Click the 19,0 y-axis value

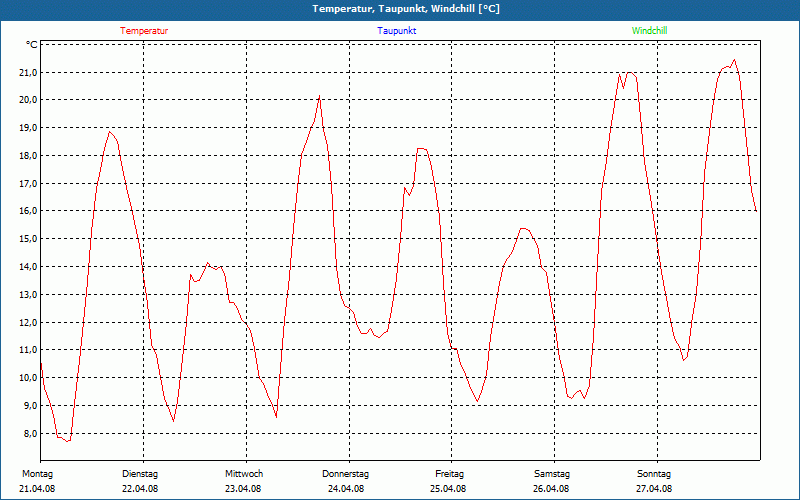point(29,128)
